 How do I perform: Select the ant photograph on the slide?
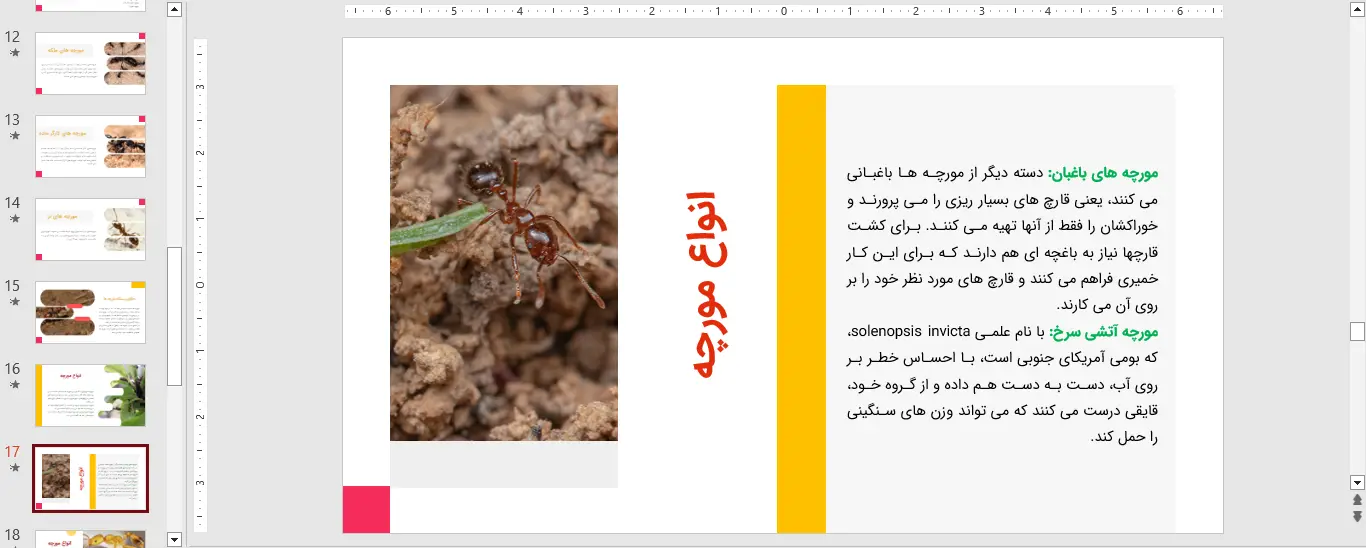[503, 262]
